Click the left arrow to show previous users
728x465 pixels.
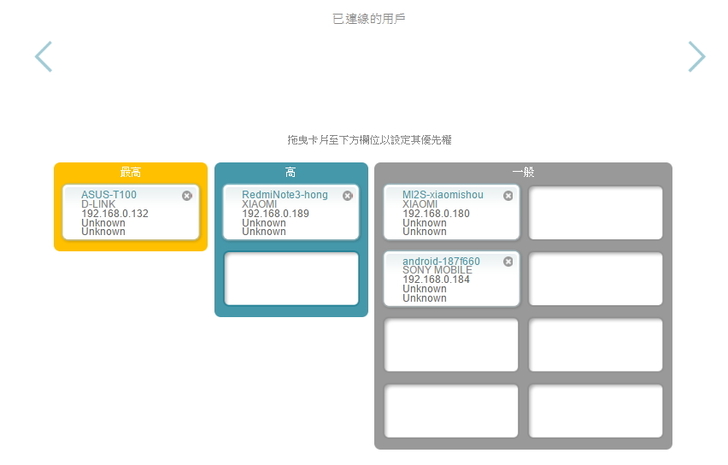coord(43,57)
